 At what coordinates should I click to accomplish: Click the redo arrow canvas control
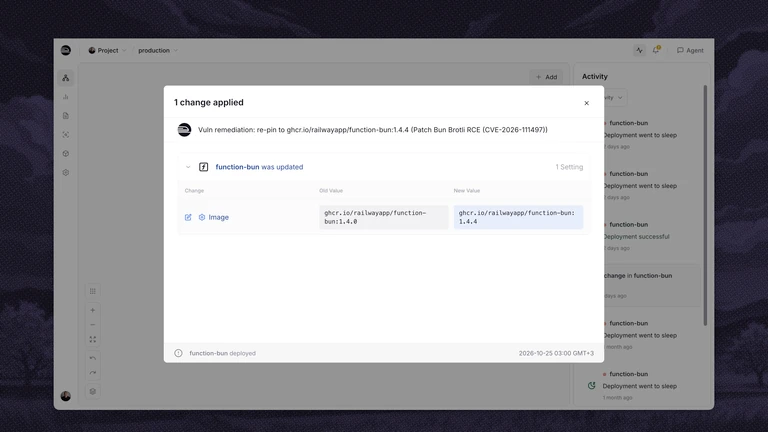tap(93, 373)
